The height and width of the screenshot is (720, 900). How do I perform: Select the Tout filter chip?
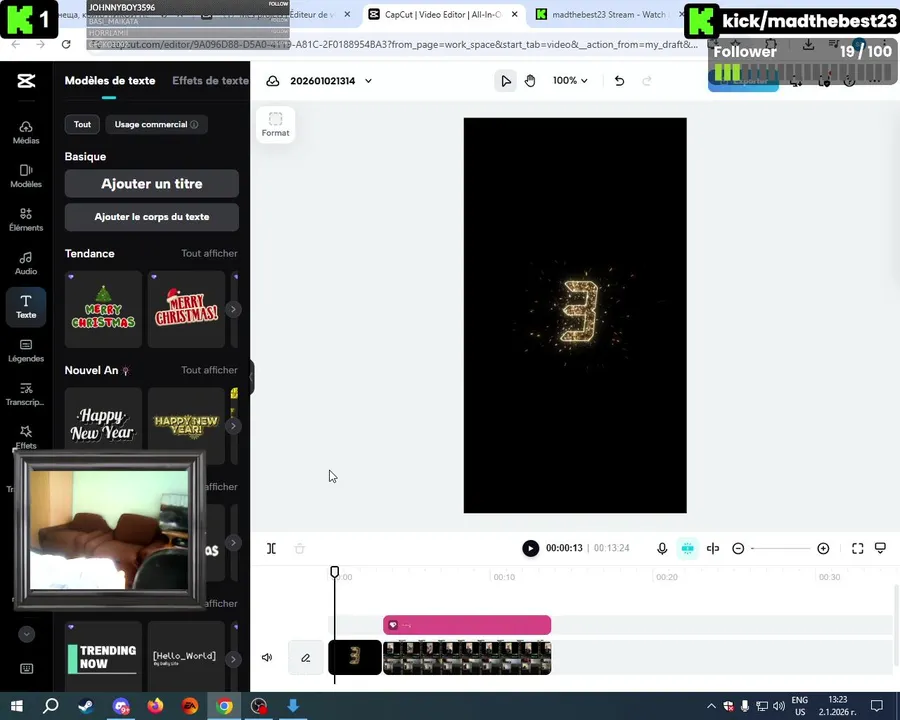[82, 124]
